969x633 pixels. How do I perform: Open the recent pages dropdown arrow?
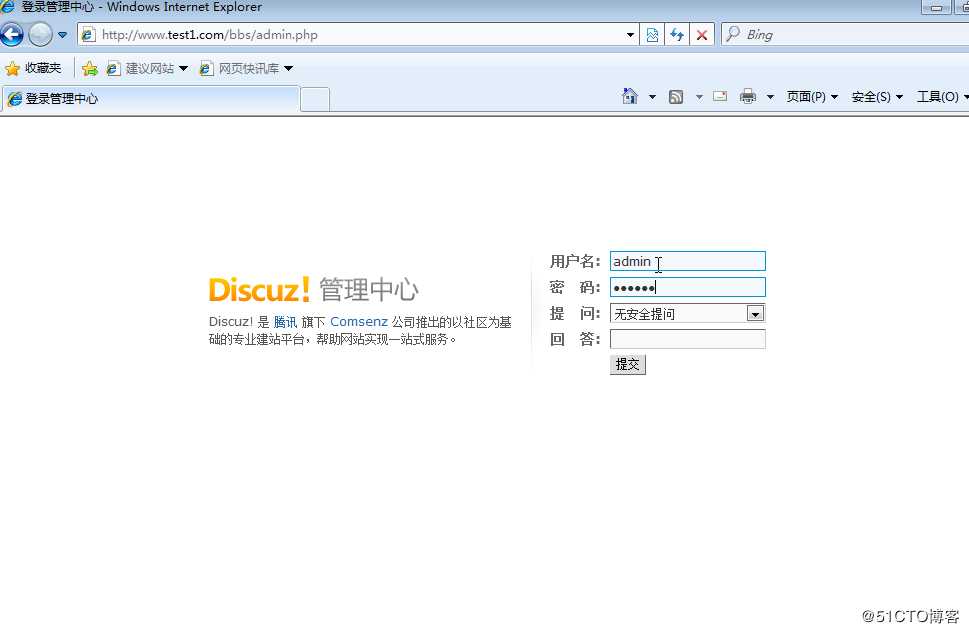[62, 35]
